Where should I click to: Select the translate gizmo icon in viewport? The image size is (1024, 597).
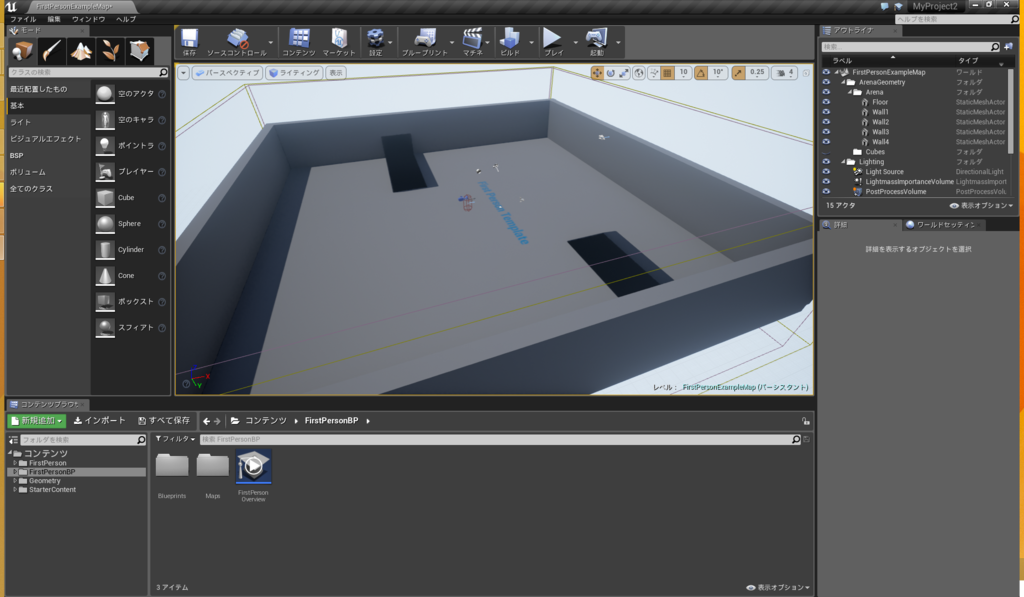click(597, 73)
